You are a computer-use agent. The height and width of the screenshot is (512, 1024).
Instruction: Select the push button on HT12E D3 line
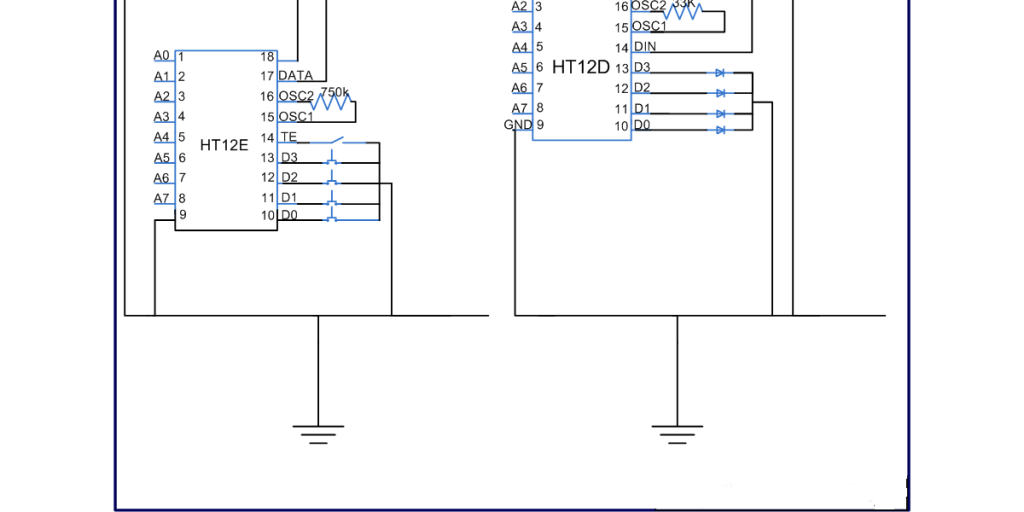coord(332,158)
